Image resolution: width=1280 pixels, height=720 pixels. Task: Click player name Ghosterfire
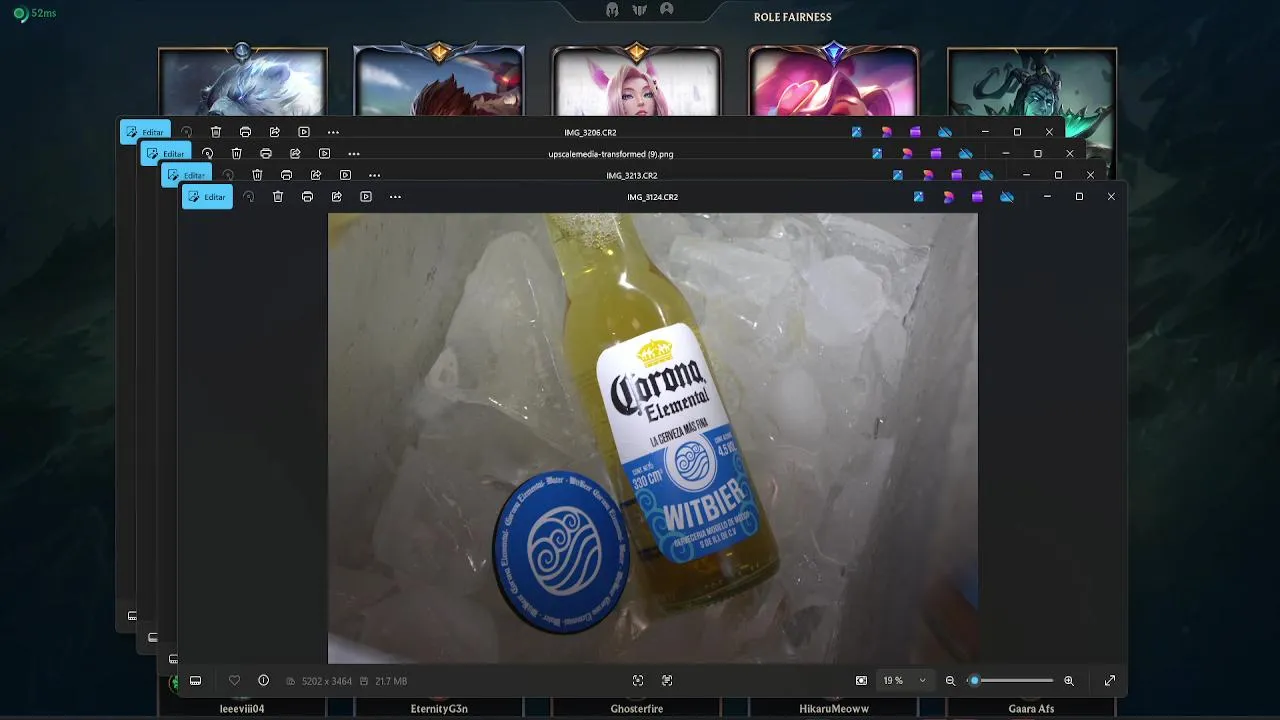(x=637, y=709)
